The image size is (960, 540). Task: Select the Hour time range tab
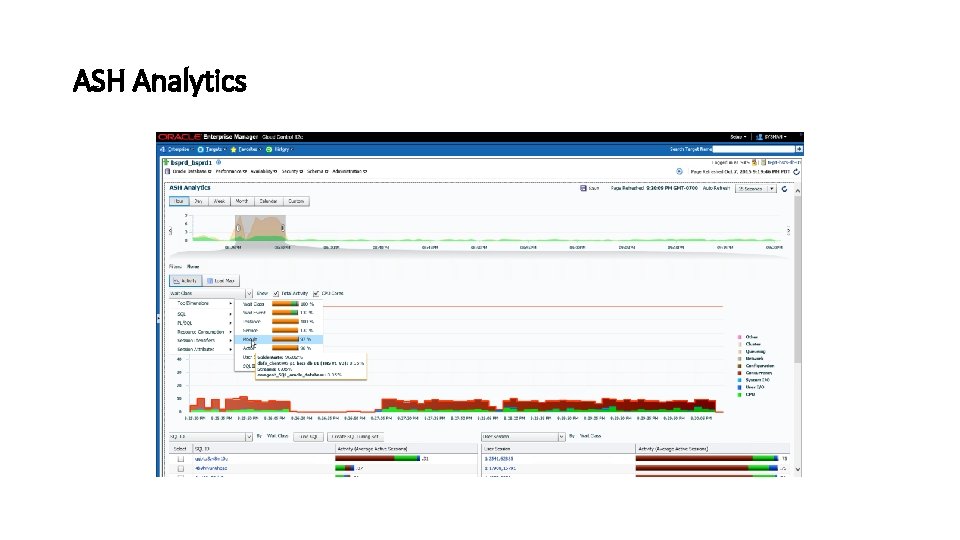[179, 201]
